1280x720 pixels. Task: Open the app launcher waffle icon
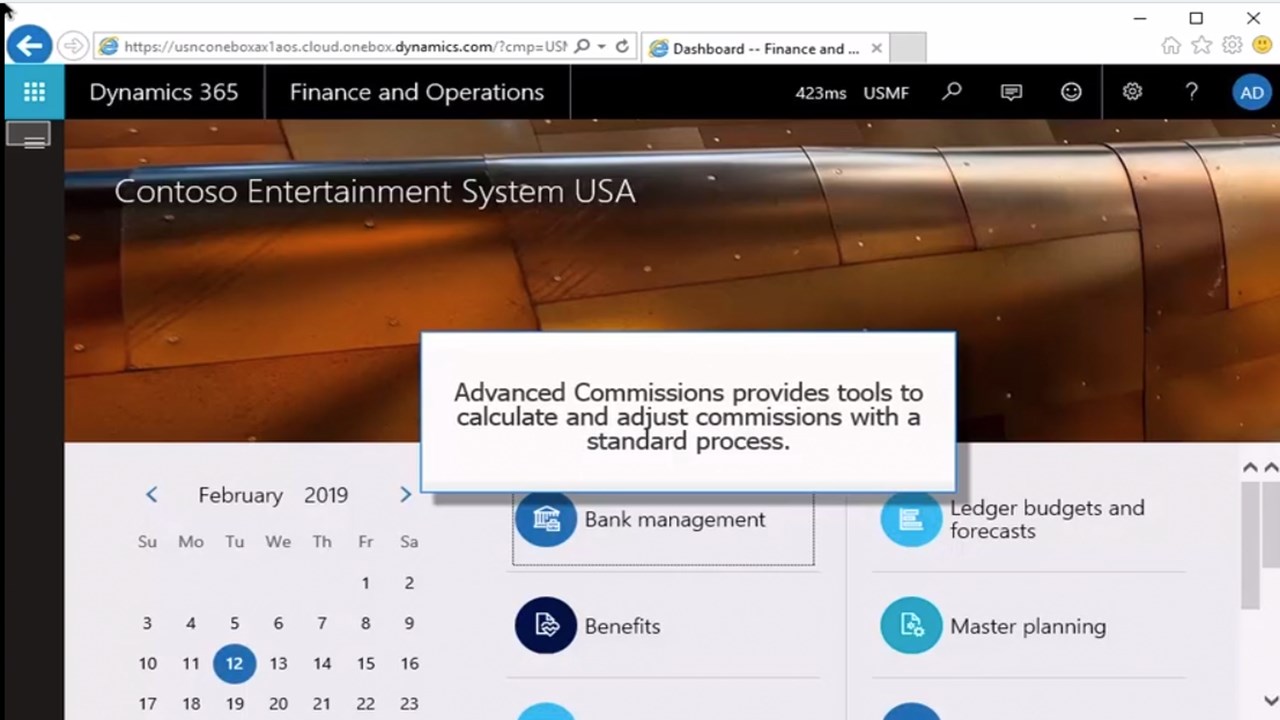point(34,92)
